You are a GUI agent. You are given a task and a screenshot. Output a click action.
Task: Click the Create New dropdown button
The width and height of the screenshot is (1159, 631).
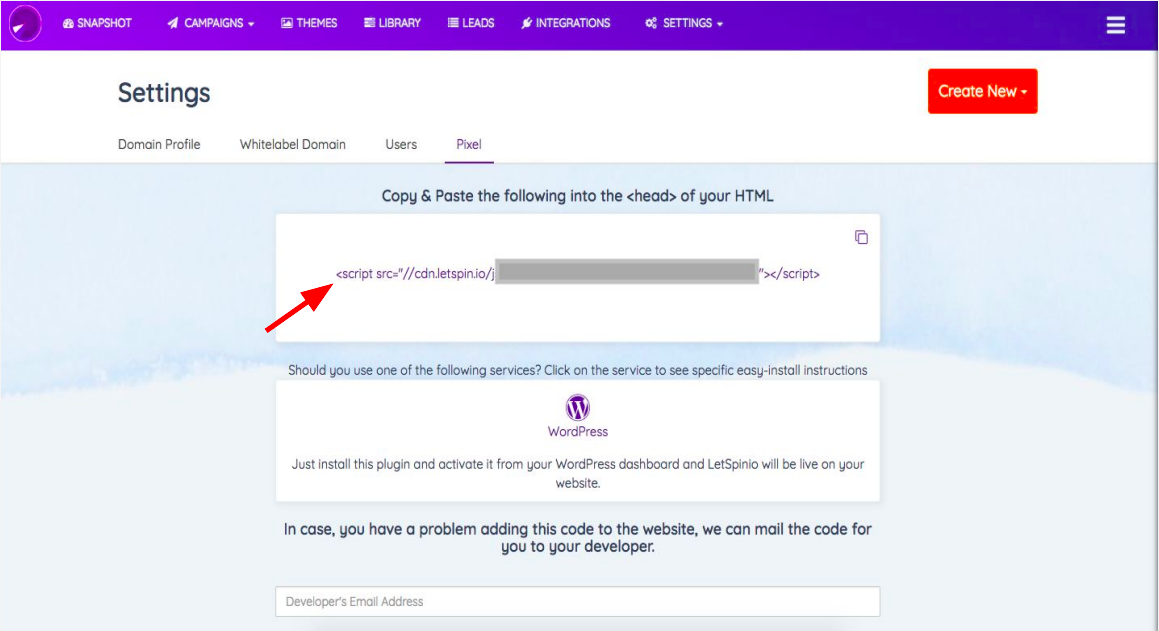coord(982,91)
